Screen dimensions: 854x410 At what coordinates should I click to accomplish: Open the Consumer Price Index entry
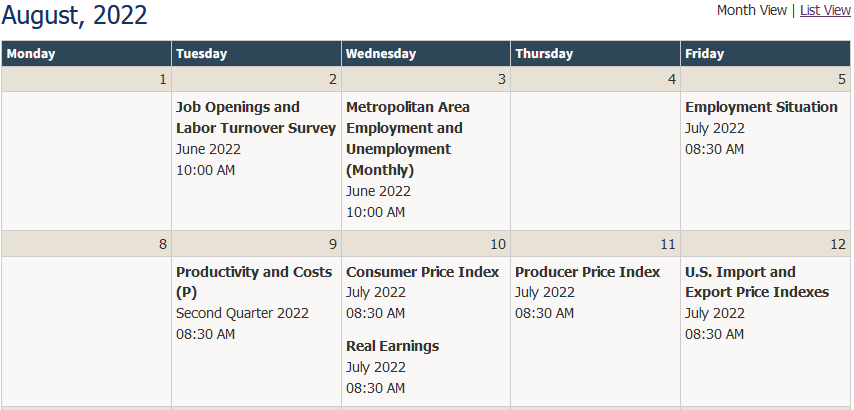[422, 272]
